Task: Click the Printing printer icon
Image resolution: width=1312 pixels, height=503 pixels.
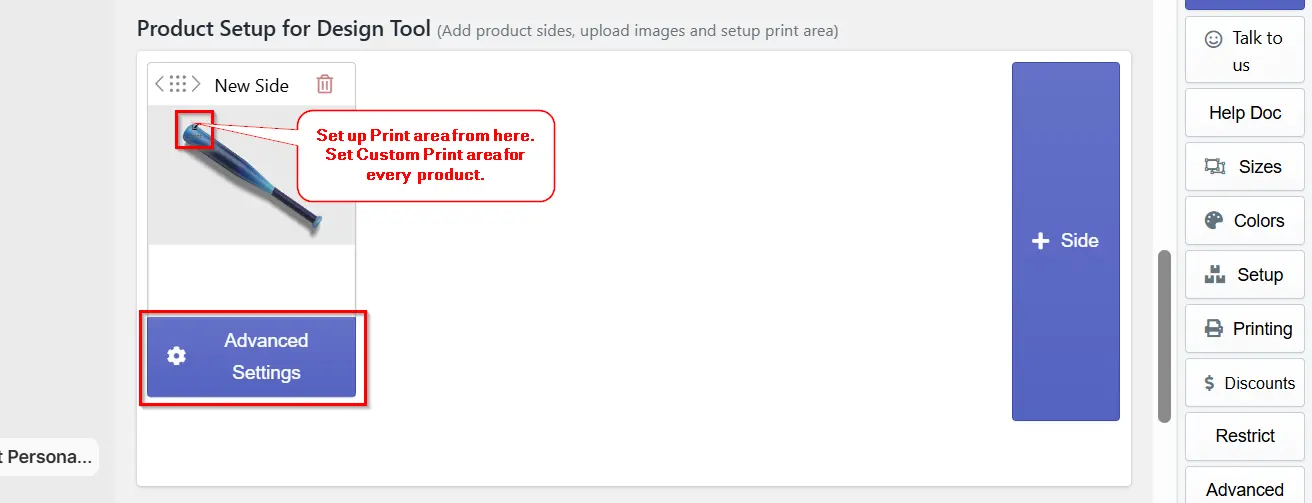Action: pyautogui.click(x=1213, y=329)
